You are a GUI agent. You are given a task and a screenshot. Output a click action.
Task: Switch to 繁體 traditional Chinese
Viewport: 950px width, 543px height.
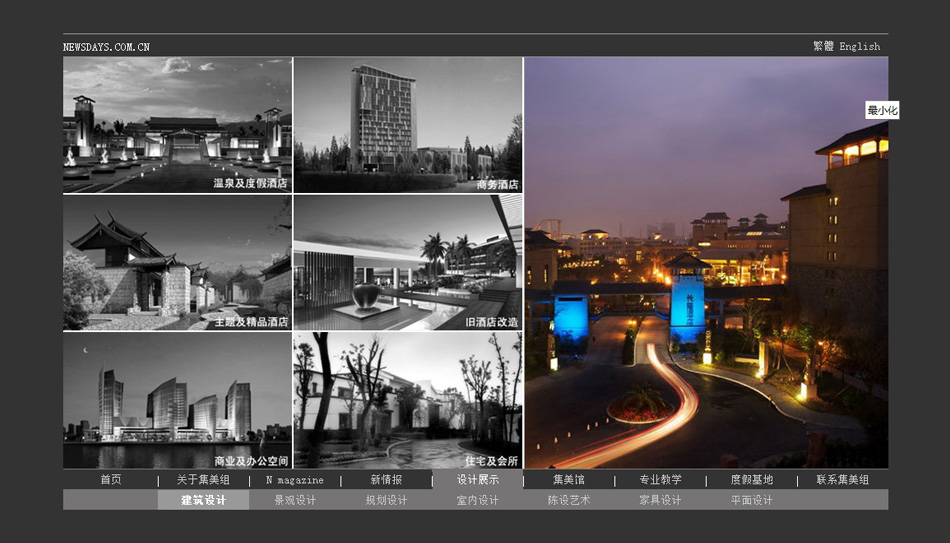click(x=823, y=46)
